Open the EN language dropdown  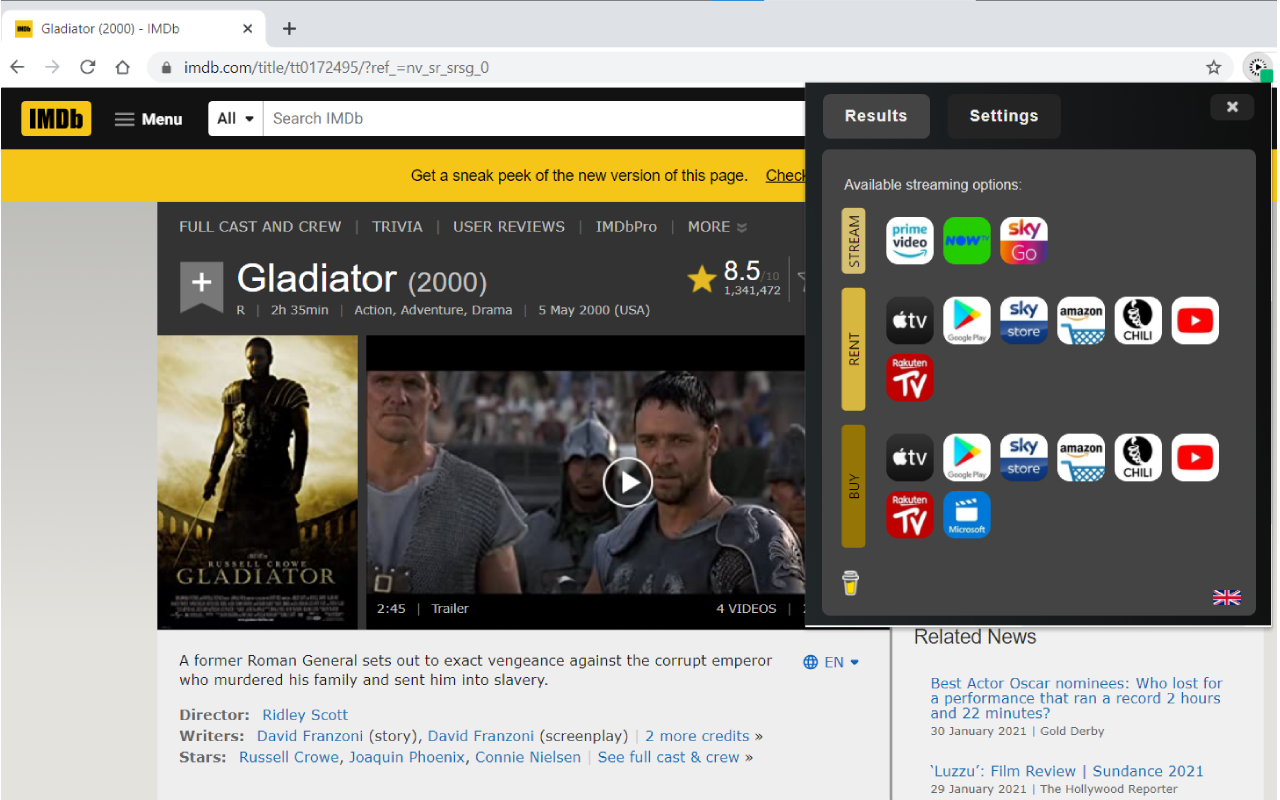[x=831, y=662]
